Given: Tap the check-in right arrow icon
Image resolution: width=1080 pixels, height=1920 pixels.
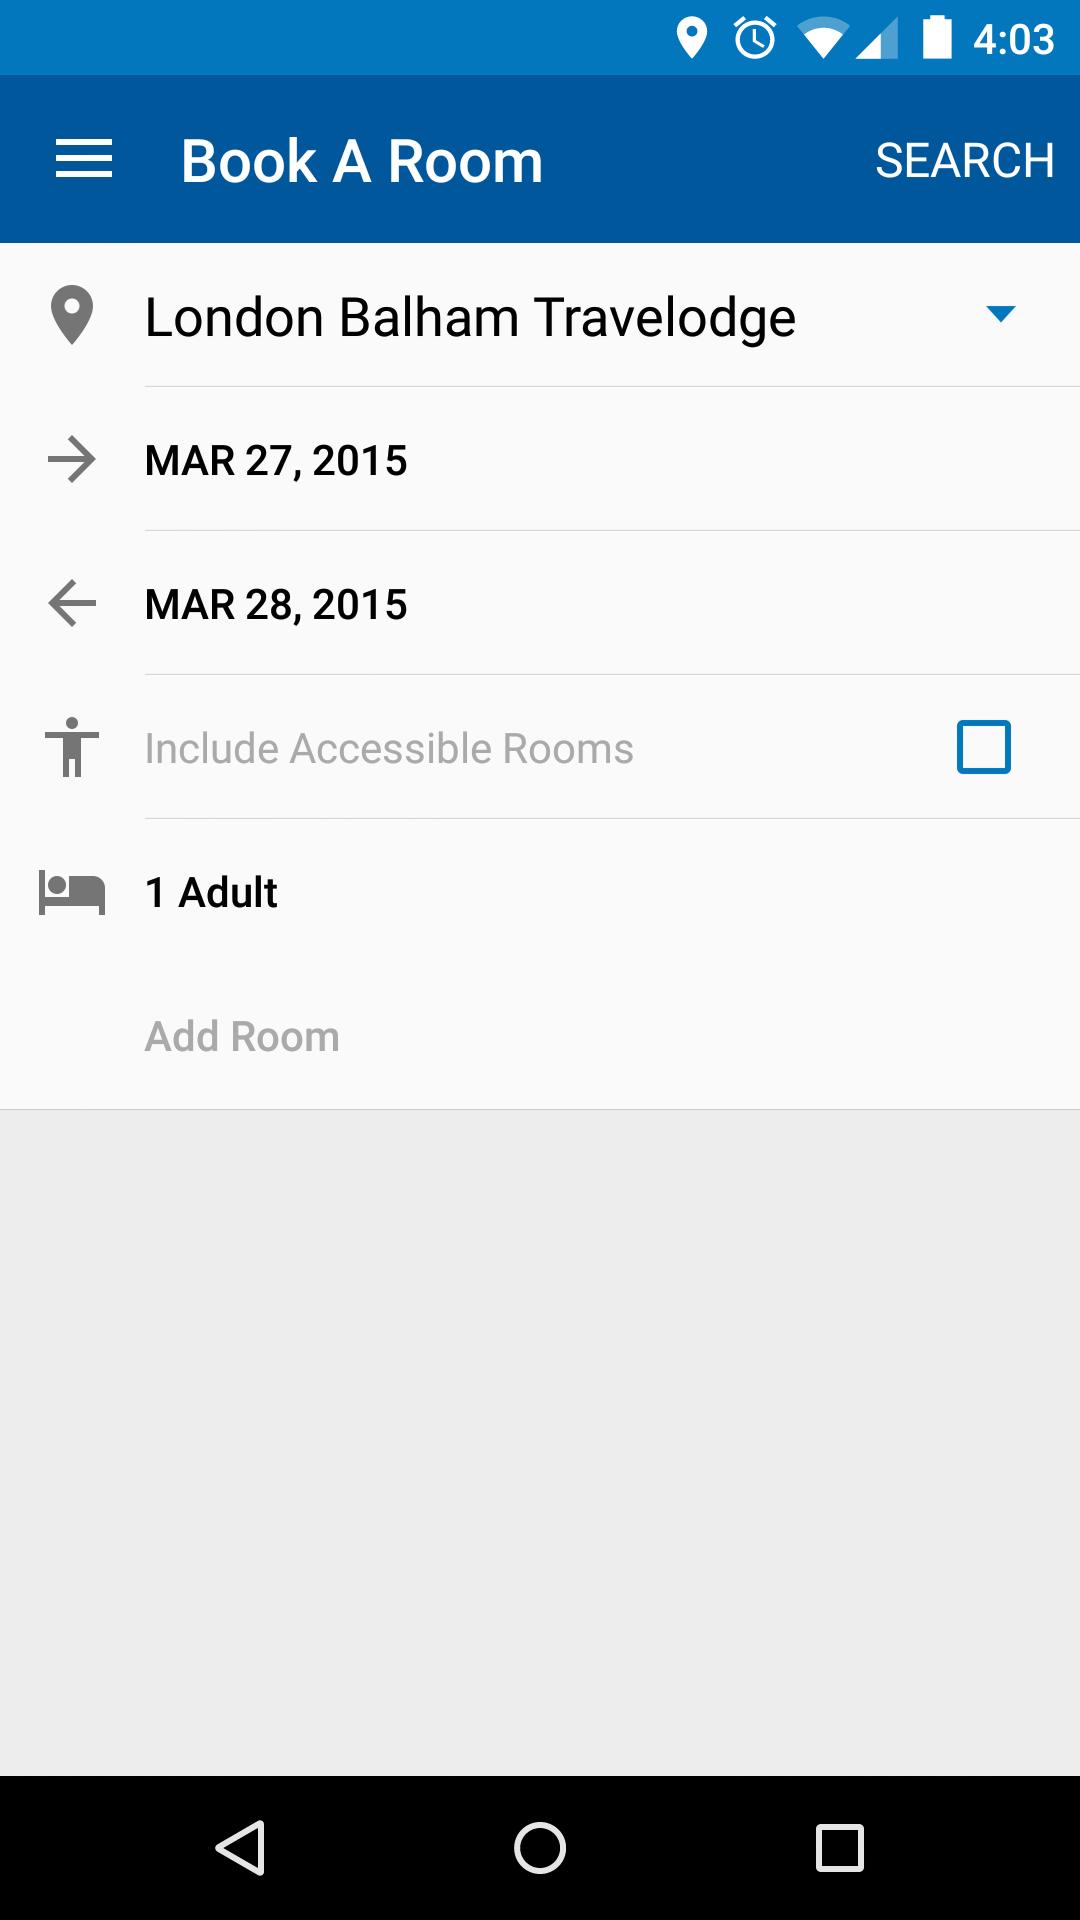Looking at the screenshot, I should (x=72, y=460).
